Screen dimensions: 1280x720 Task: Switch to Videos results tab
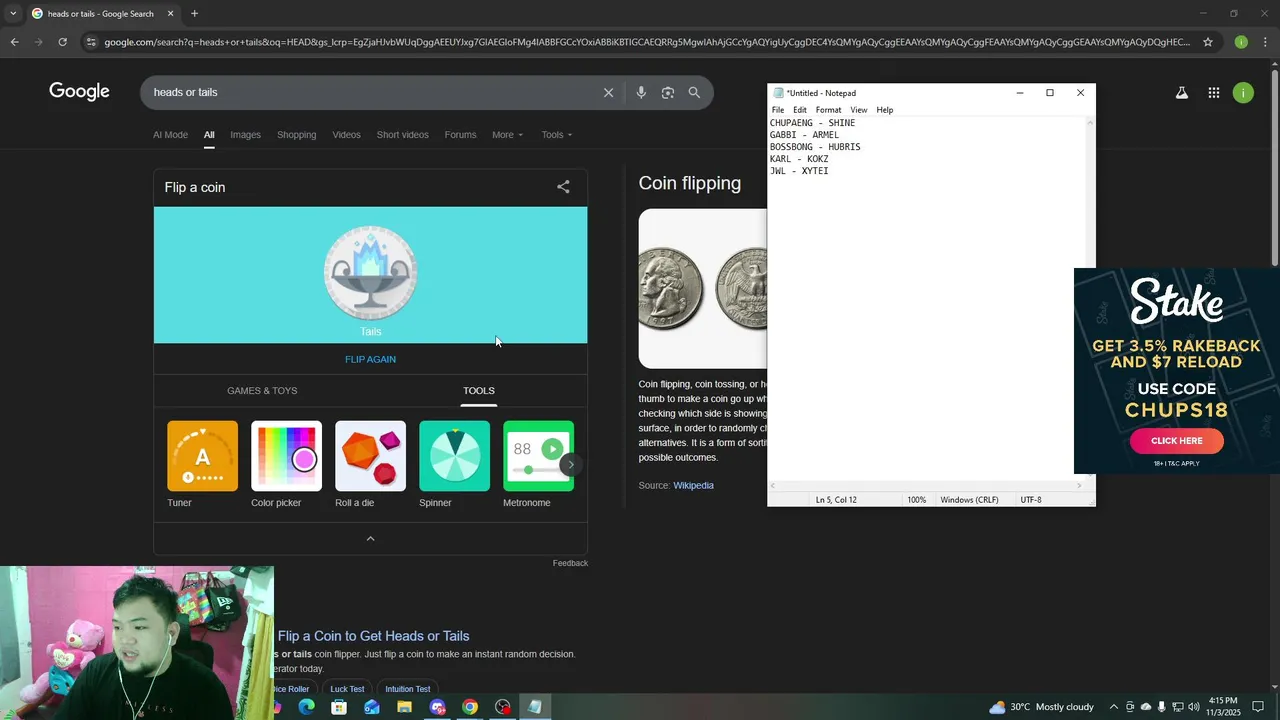point(346,135)
